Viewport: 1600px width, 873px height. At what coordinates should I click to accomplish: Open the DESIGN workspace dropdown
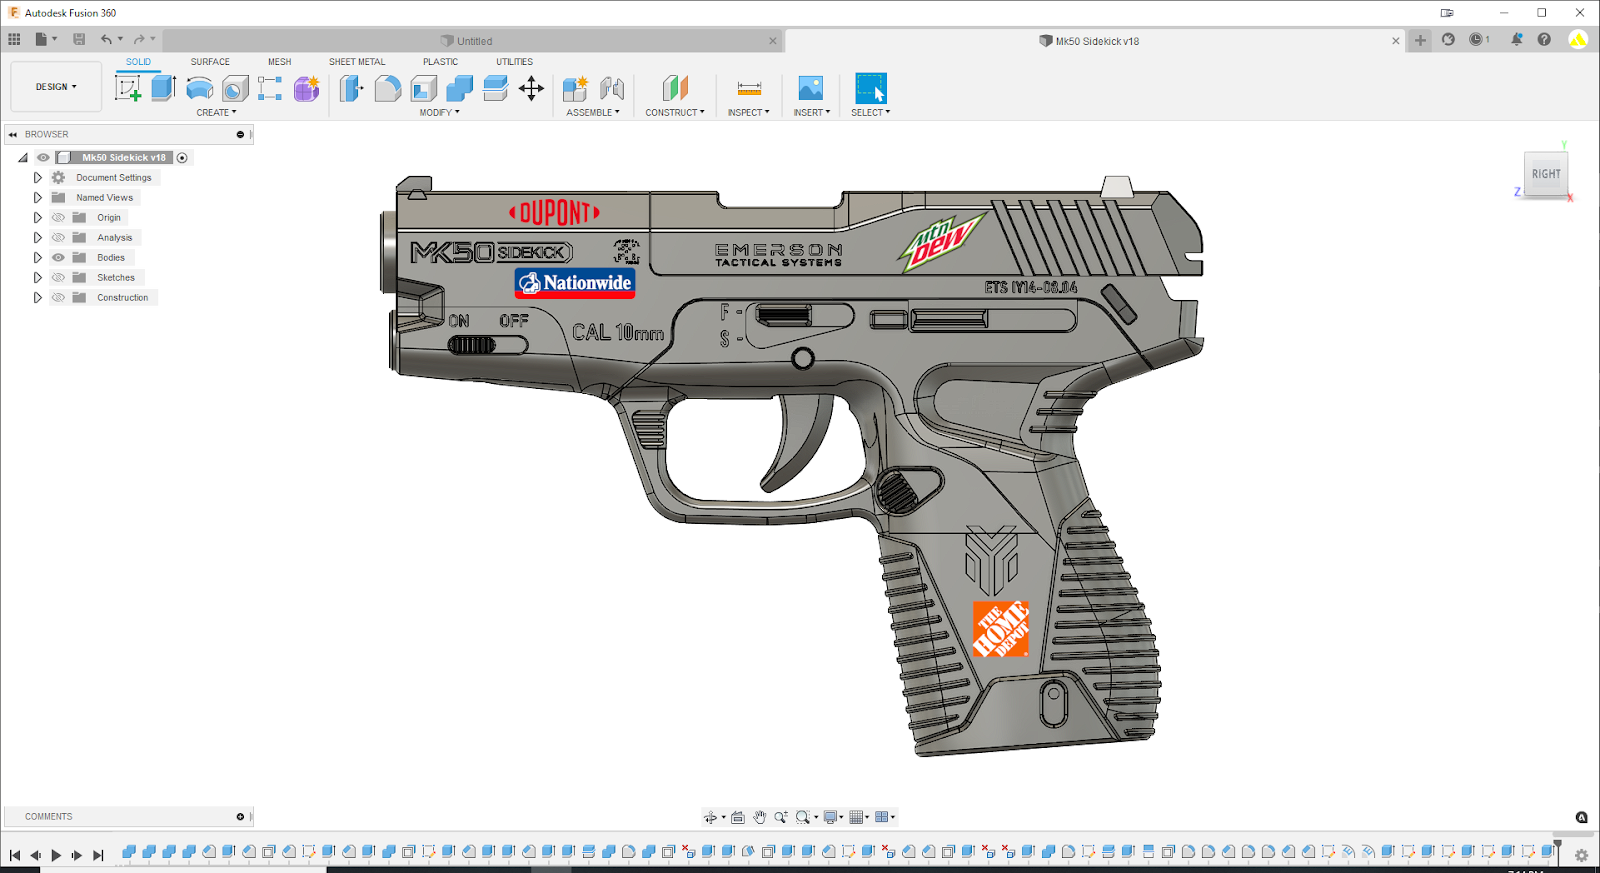tap(56, 87)
